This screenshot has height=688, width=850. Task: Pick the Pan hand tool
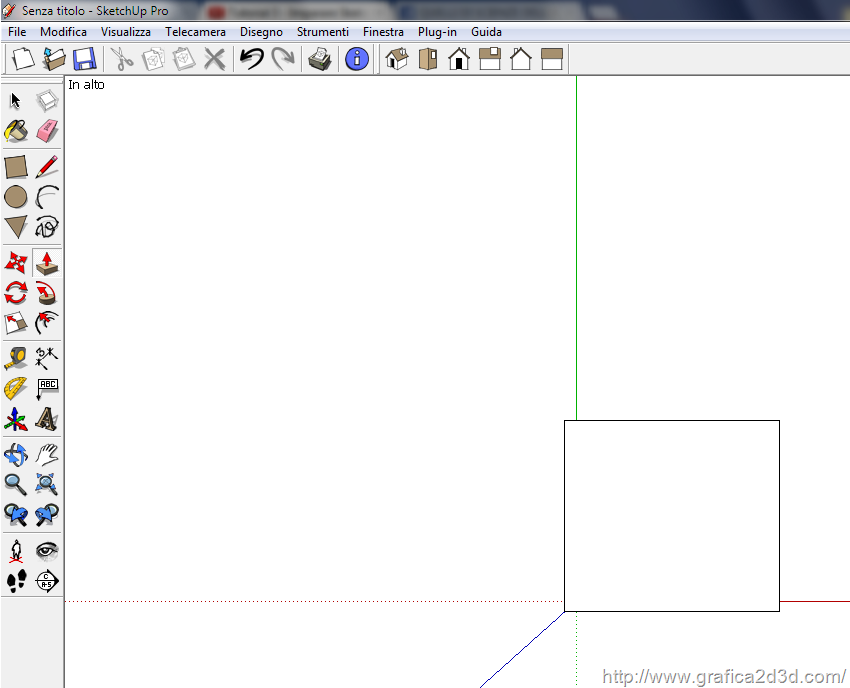coord(47,455)
